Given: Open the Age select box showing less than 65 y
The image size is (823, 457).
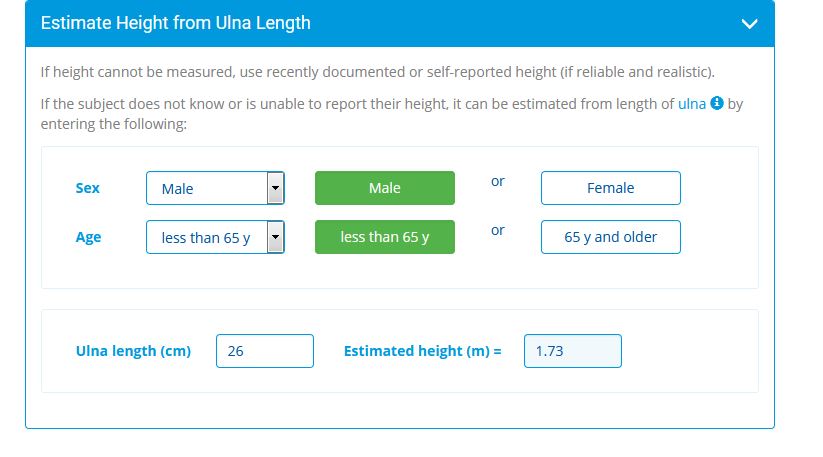Looking at the screenshot, I should click(x=215, y=237).
